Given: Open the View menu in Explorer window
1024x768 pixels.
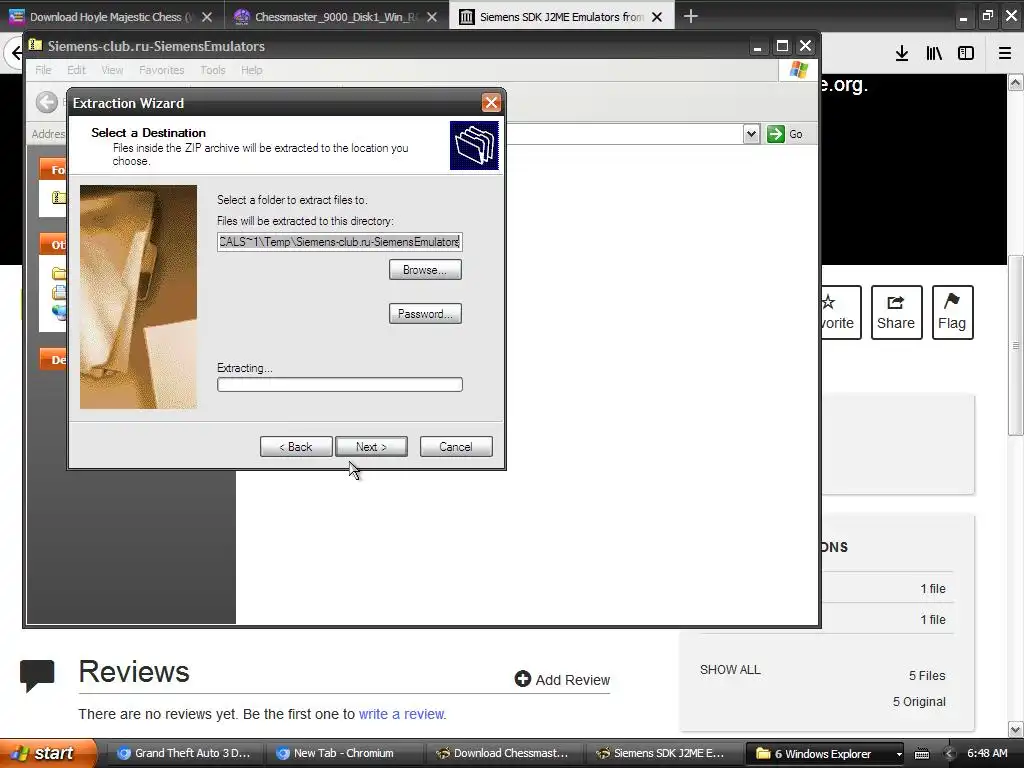Looking at the screenshot, I should tap(112, 70).
